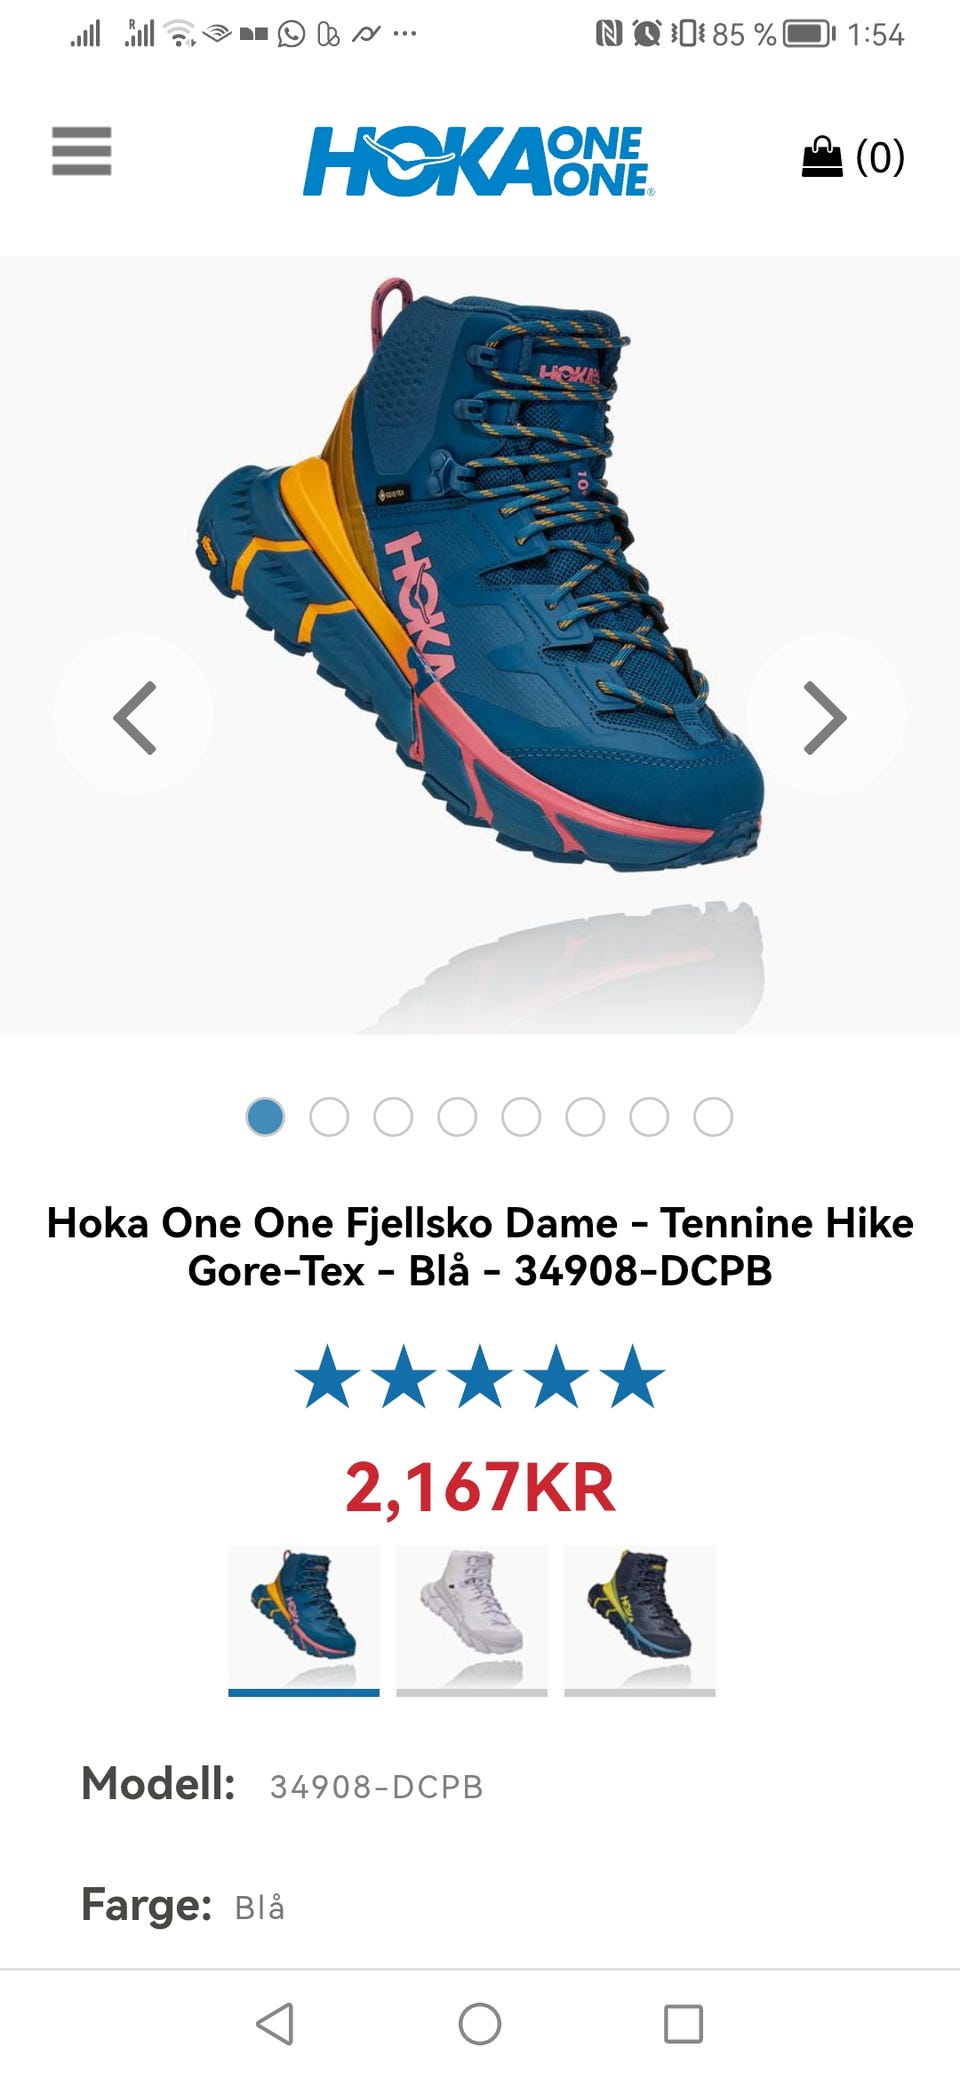The image size is (960, 2080).
Task: Open Android recent apps square button
Action: [x=684, y=2023]
